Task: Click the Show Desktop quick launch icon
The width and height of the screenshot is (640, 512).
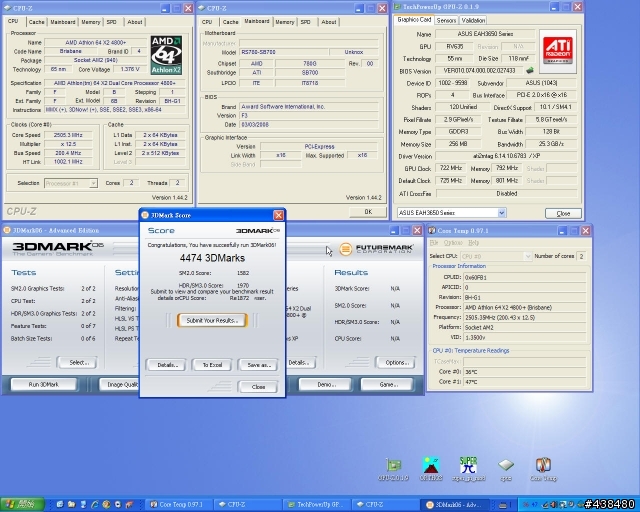Action: click(60, 505)
